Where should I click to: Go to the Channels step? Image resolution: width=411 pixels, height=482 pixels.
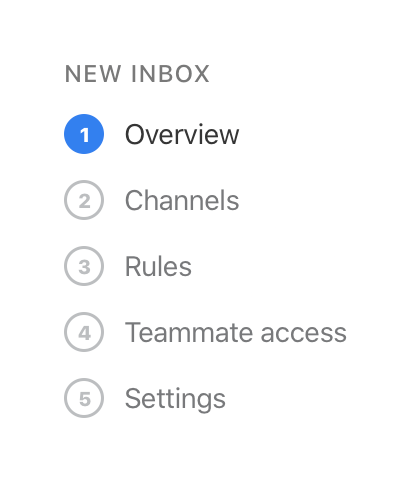(182, 200)
